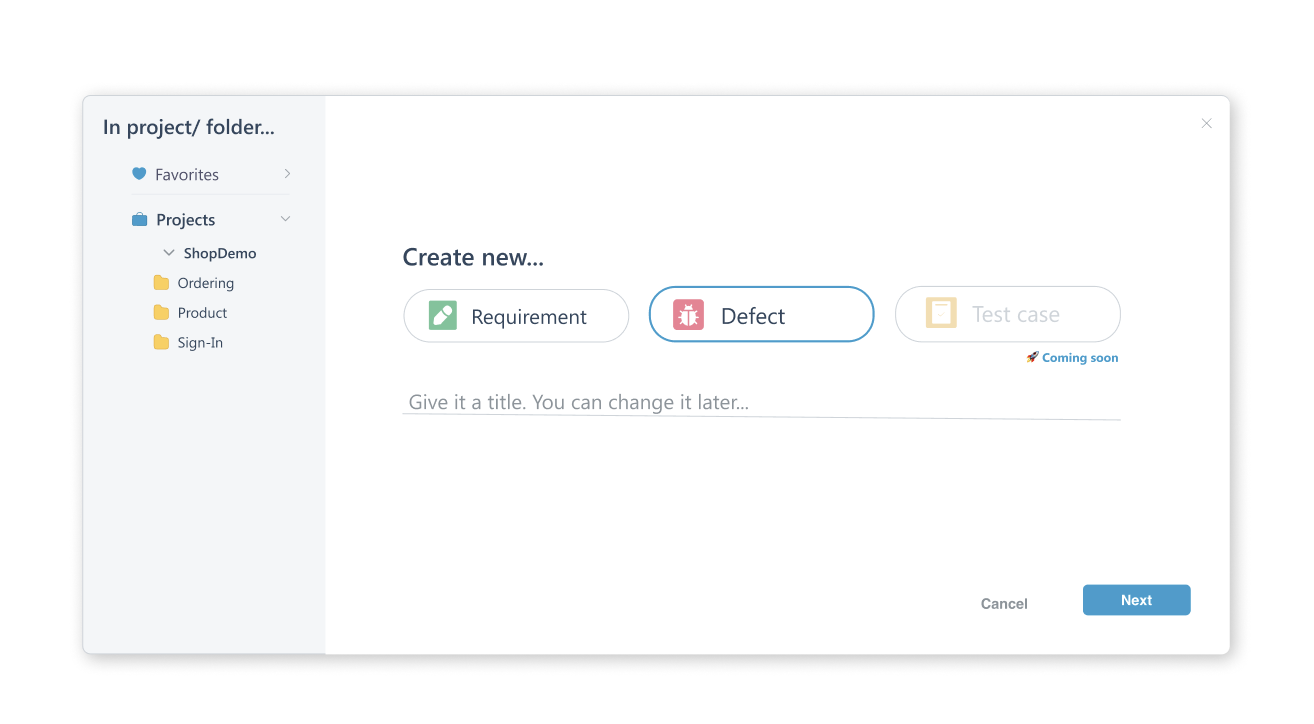Cancel the create new dialog
This screenshot has height=724, width=1314.
pos(1004,603)
